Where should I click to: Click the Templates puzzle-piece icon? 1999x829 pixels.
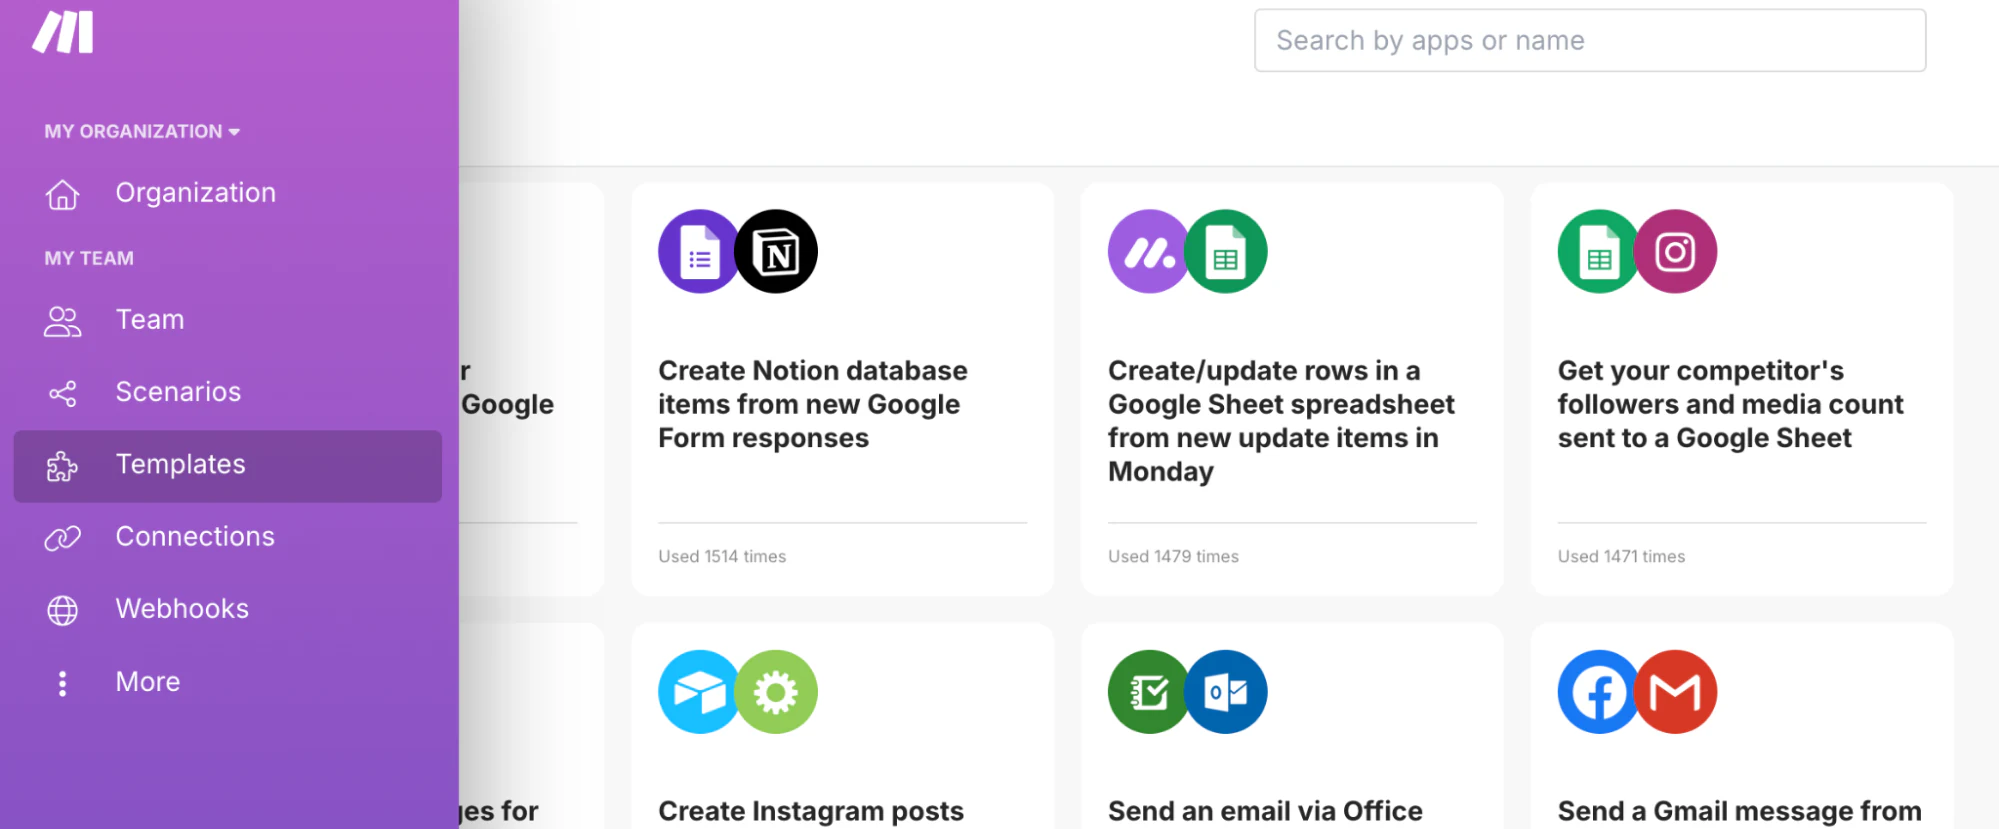tap(62, 466)
